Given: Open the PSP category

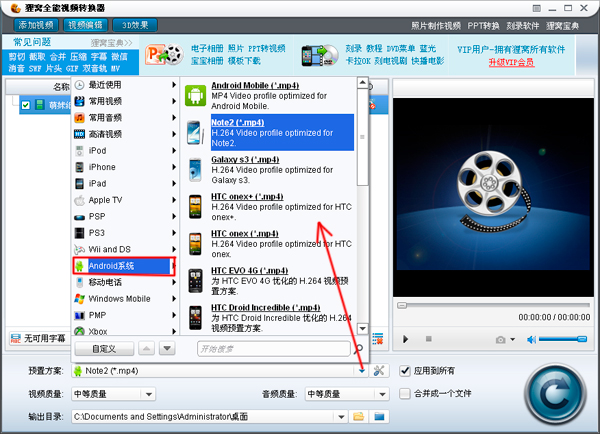Looking at the screenshot, I should point(125,216).
